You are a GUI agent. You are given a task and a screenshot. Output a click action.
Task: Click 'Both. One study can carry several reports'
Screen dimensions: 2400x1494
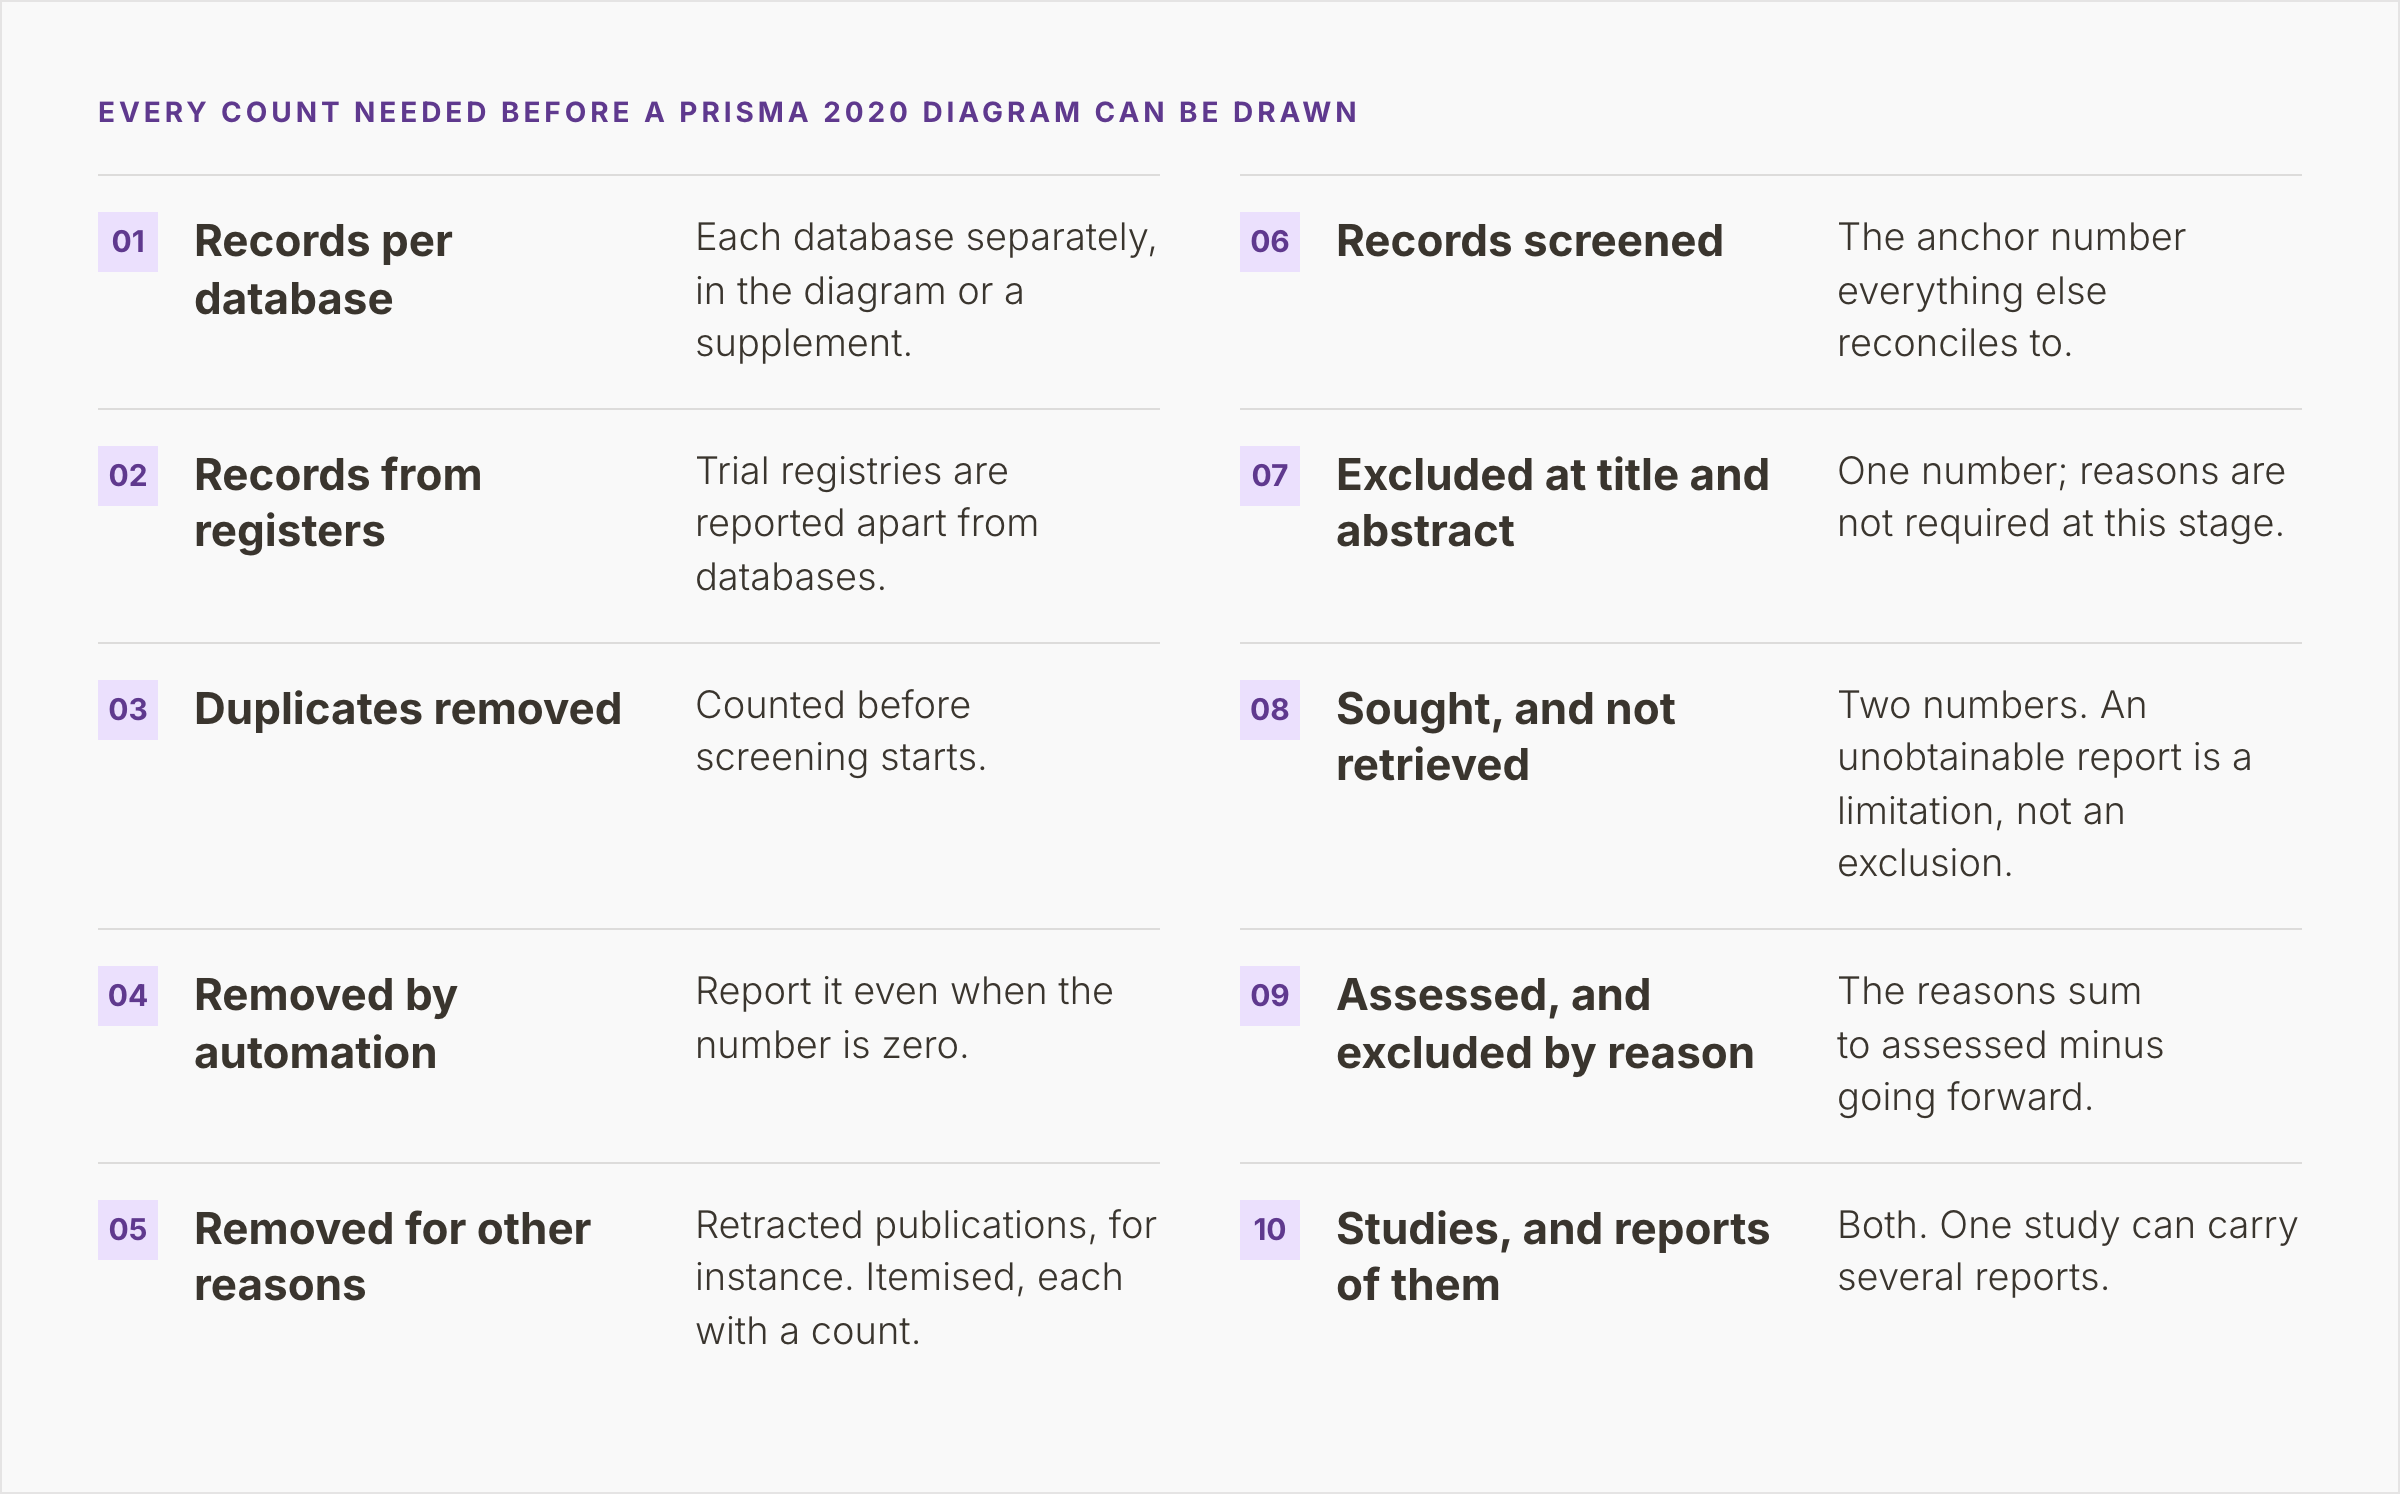point(2067,1251)
